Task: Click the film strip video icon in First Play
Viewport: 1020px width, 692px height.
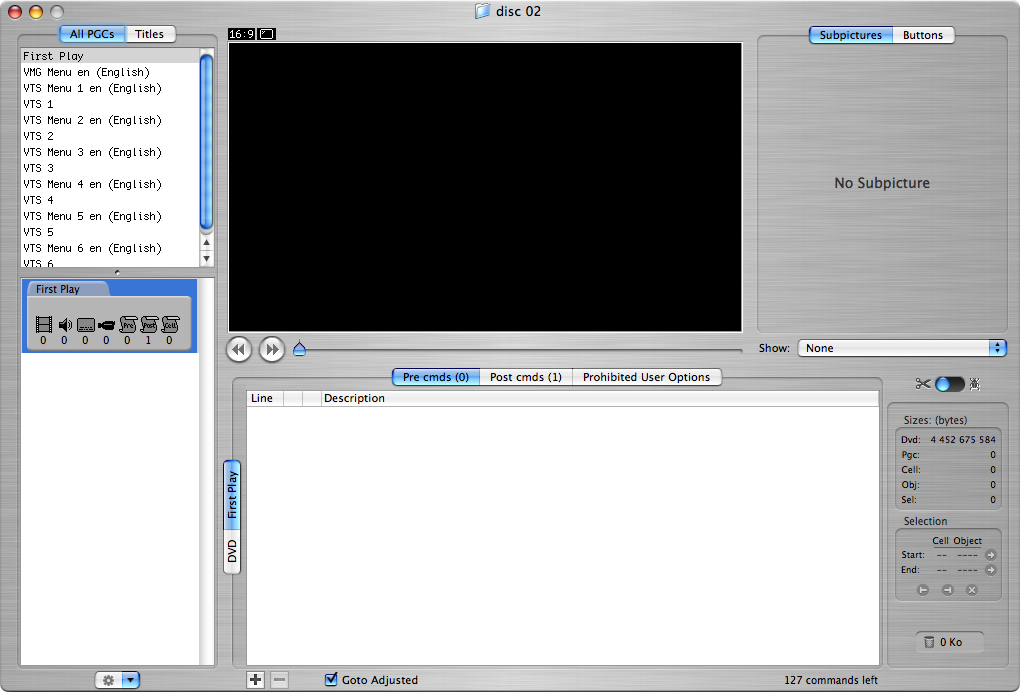Action: pyautogui.click(x=44, y=324)
